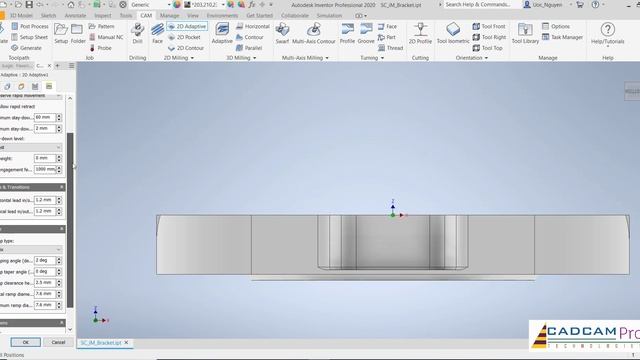This screenshot has height=360, width=640.
Task: Select the Horizontal 3D milling tool
Action: [x=253, y=26]
